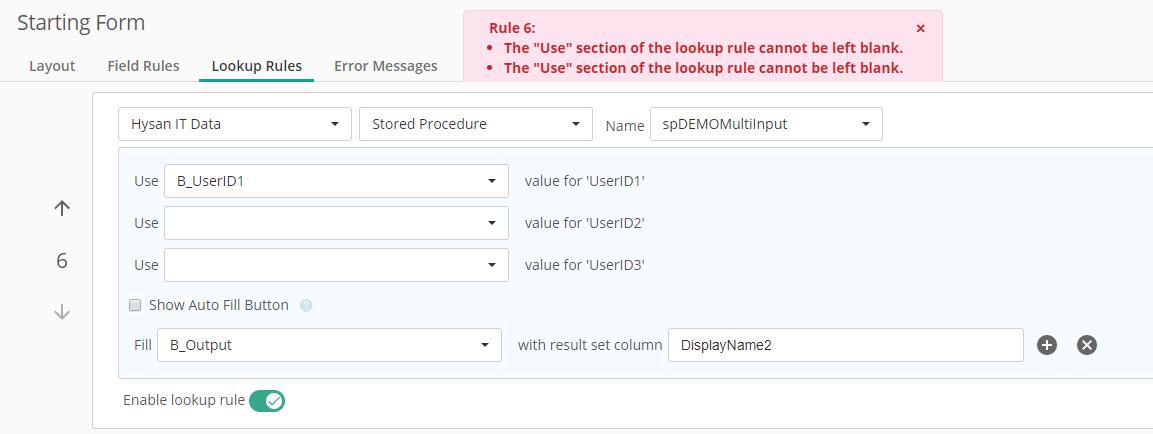Add another fill row with plus icon

[x=1047, y=345]
